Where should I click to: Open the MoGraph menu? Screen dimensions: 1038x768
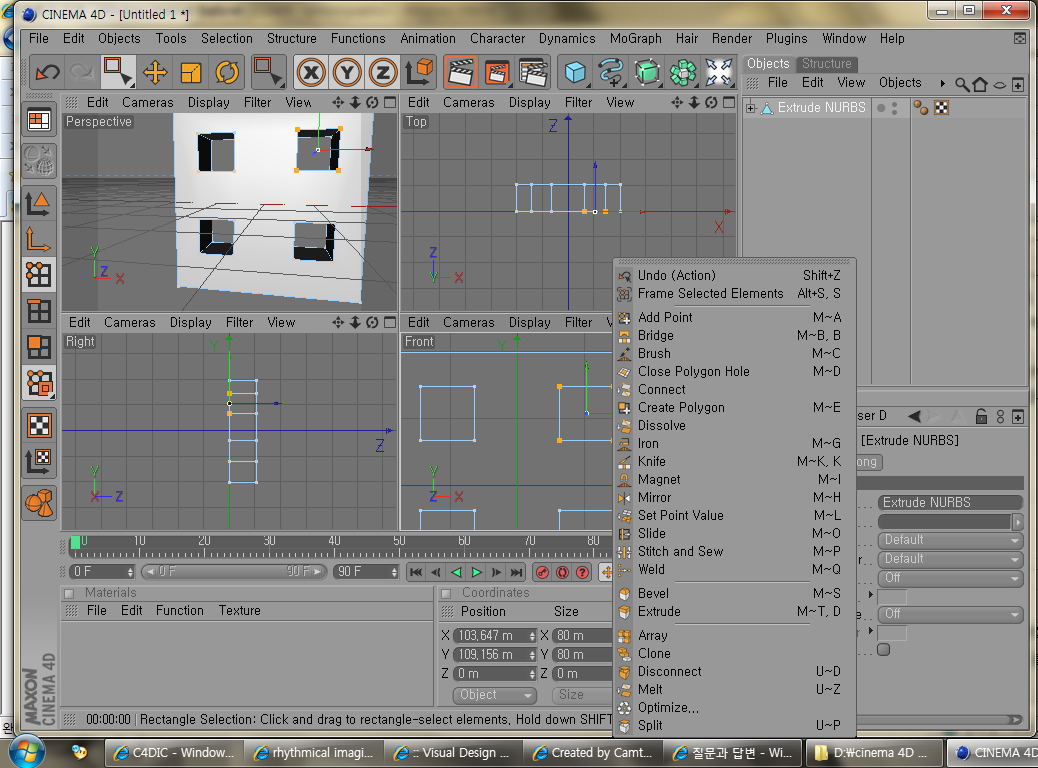pyautogui.click(x=636, y=38)
